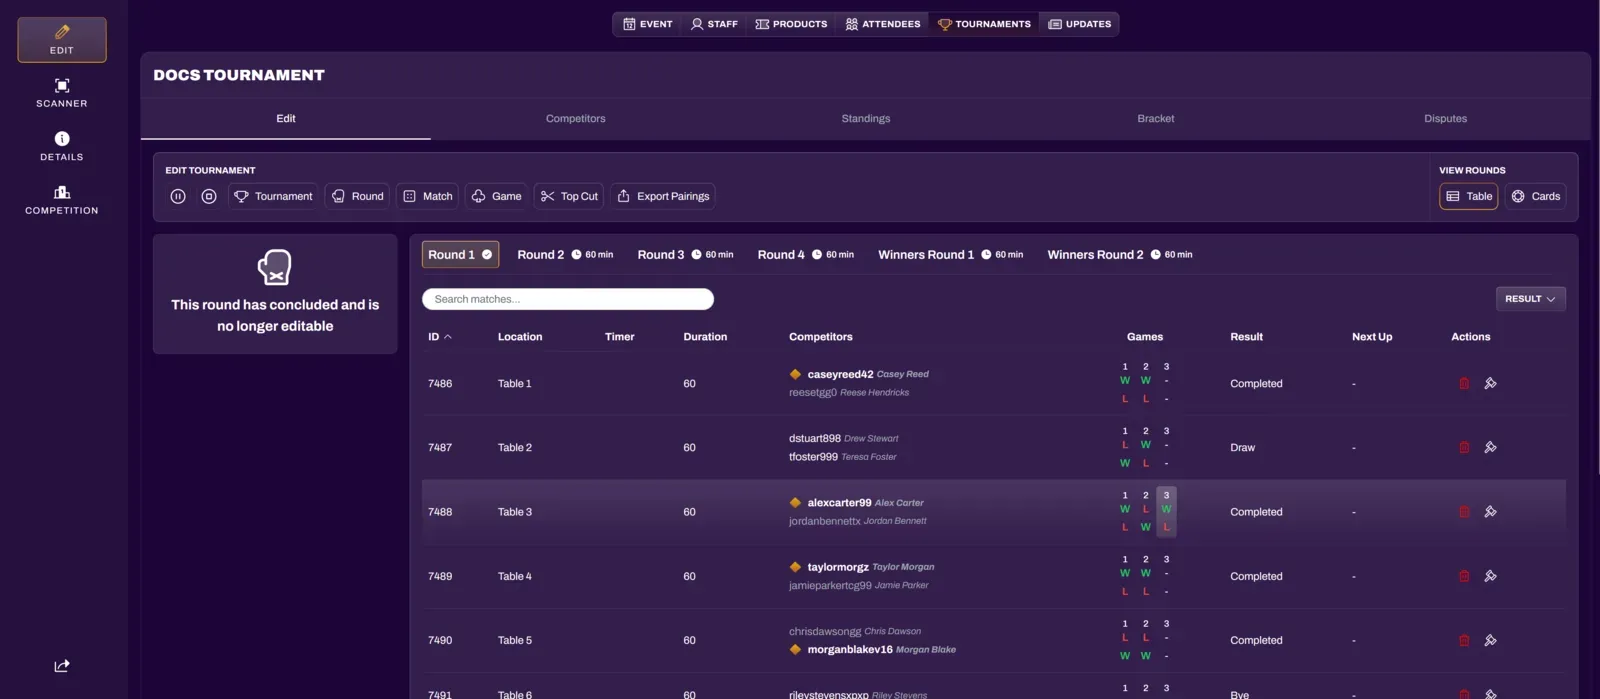Expand the RESULT filter dropdown
1600x699 pixels.
pos(1530,299)
